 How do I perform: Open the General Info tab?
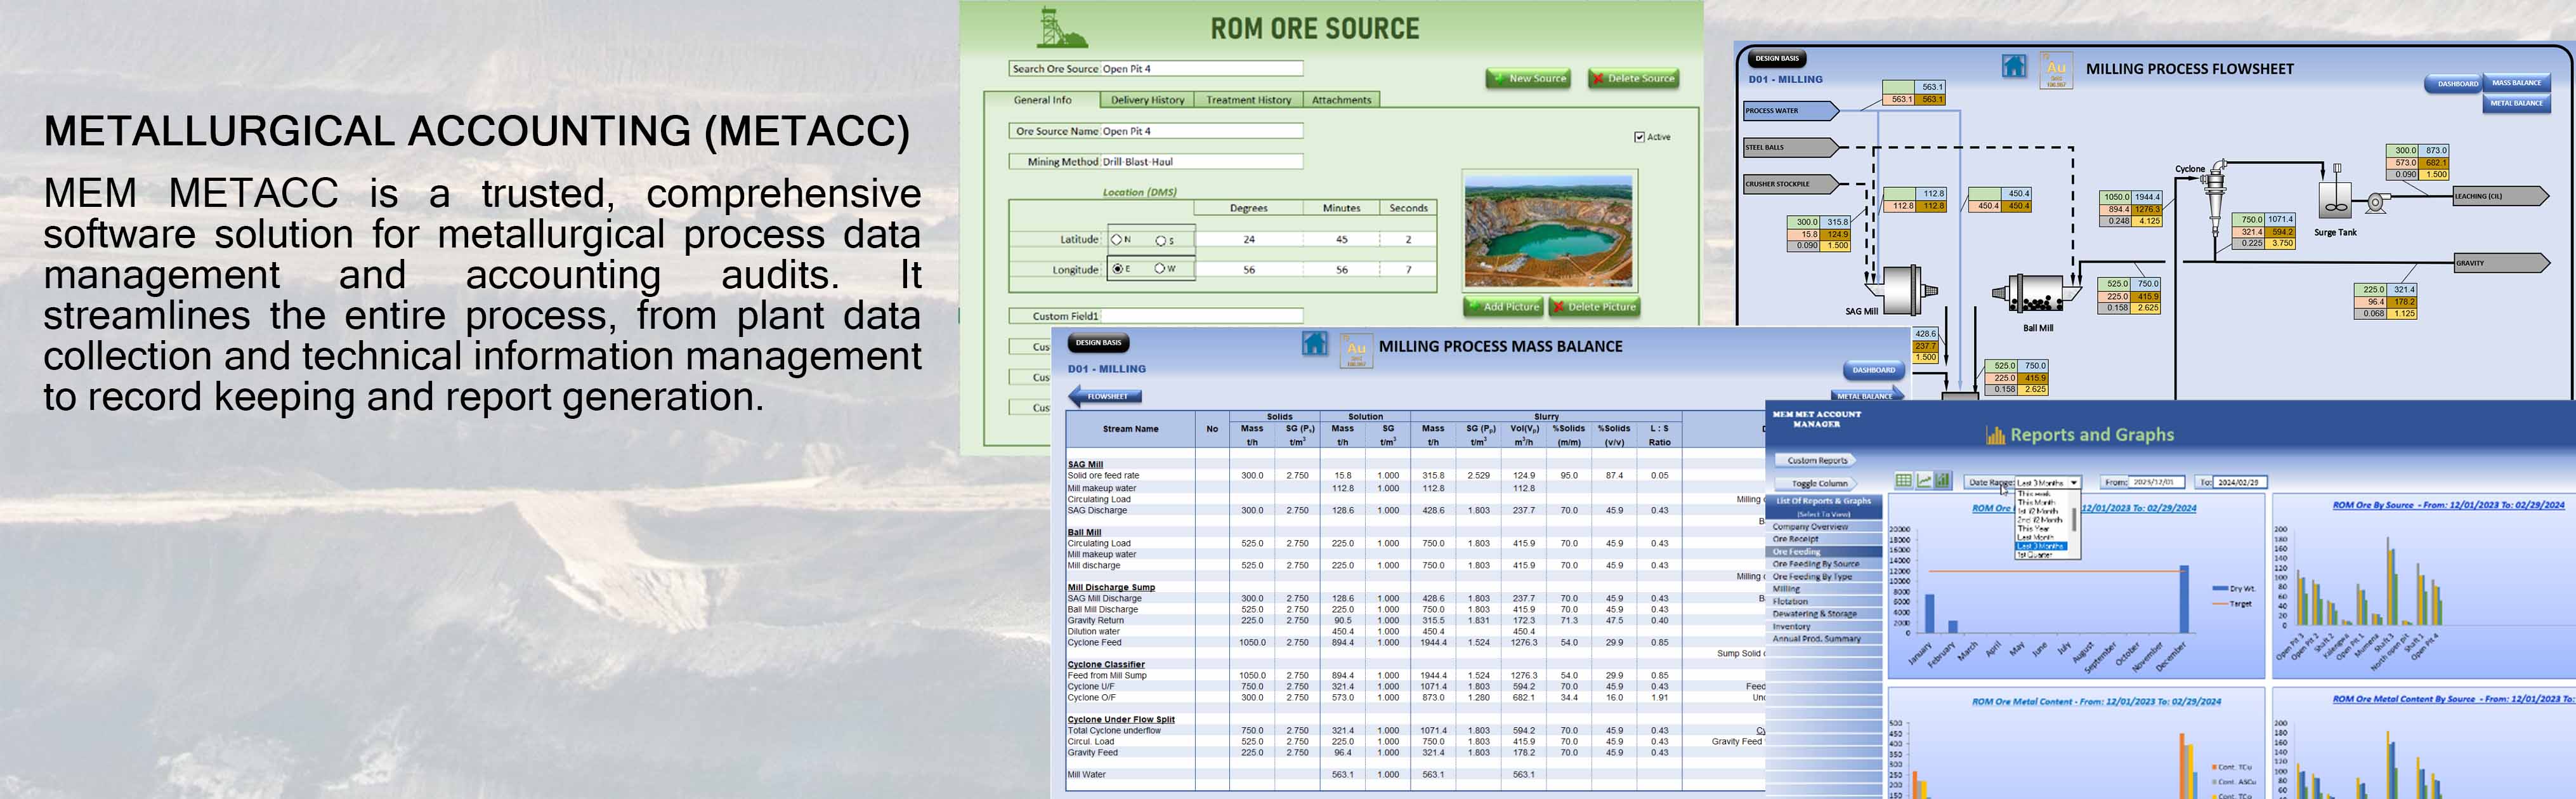coord(1042,100)
